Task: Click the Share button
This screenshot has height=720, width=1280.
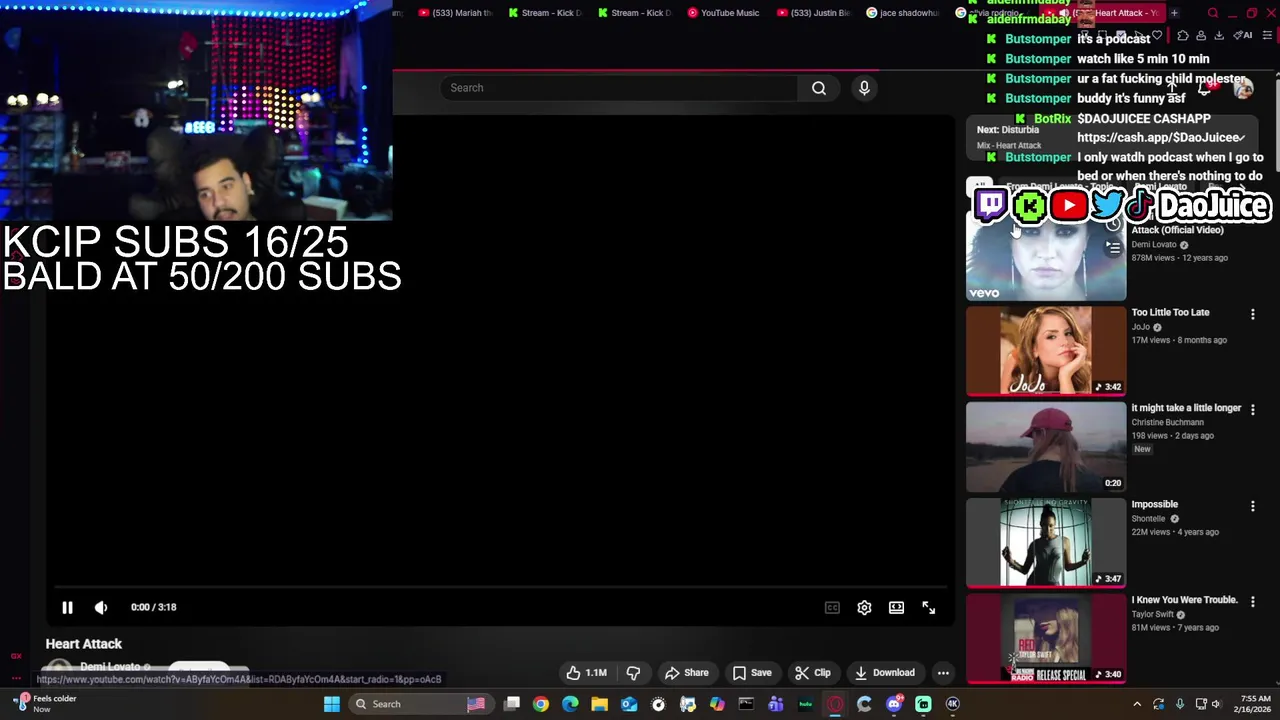Action: click(x=687, y=673)
